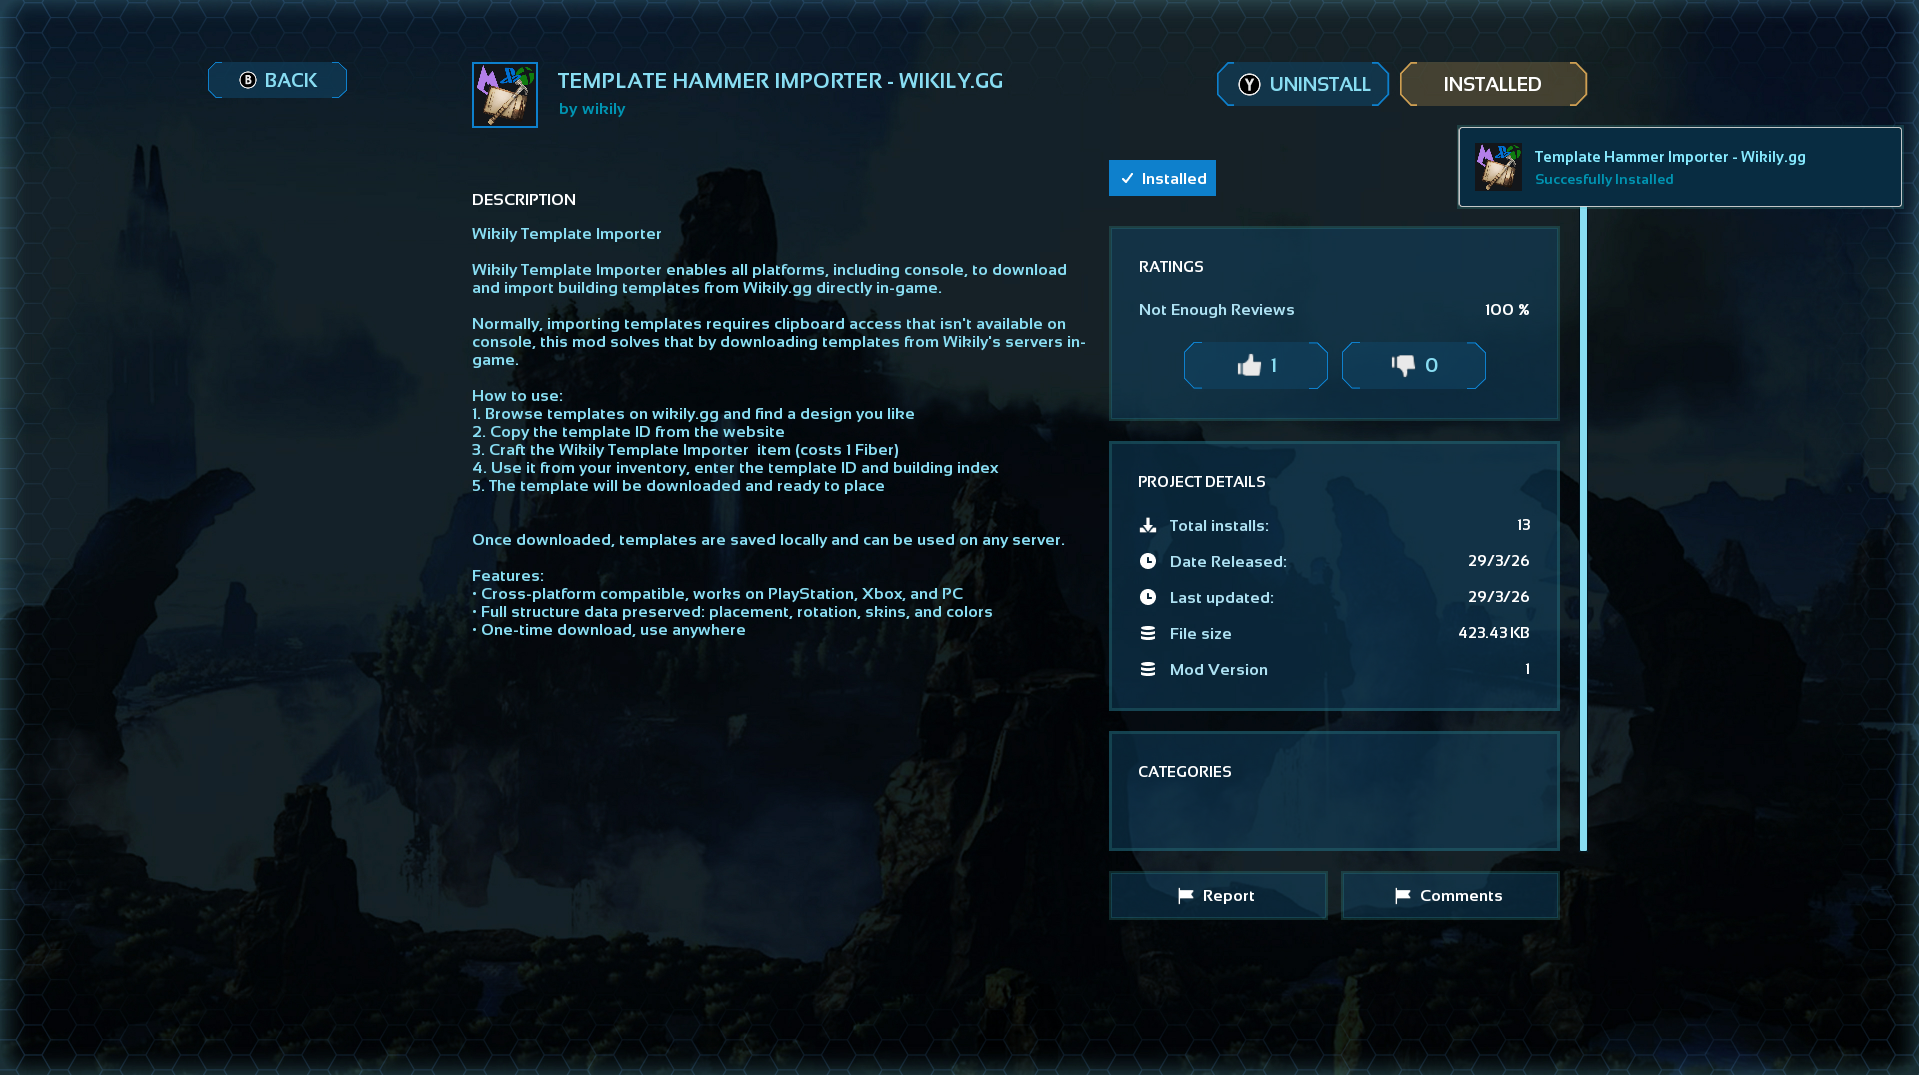Click the mod icon thumbnail near the title
The image size is (1919, 1075).
point(504,94)
